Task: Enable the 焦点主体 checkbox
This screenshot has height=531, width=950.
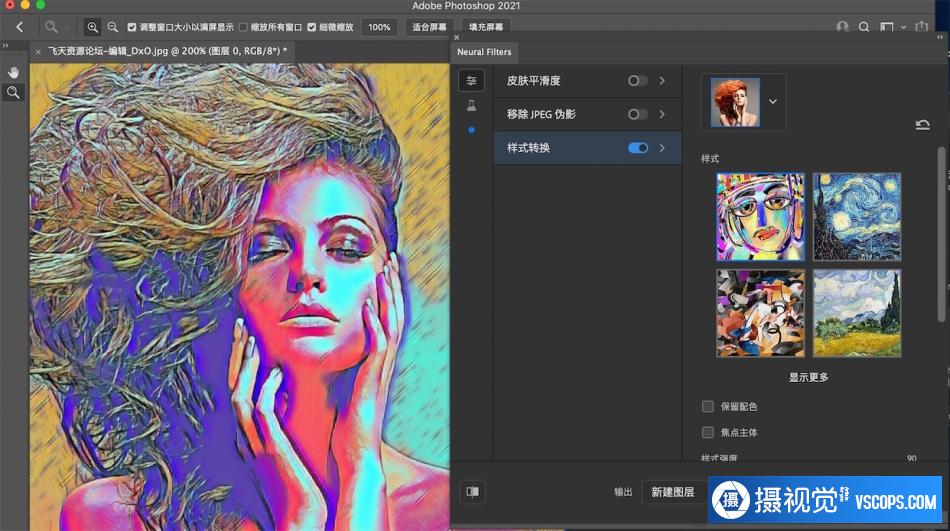Action: pos(708,432)
